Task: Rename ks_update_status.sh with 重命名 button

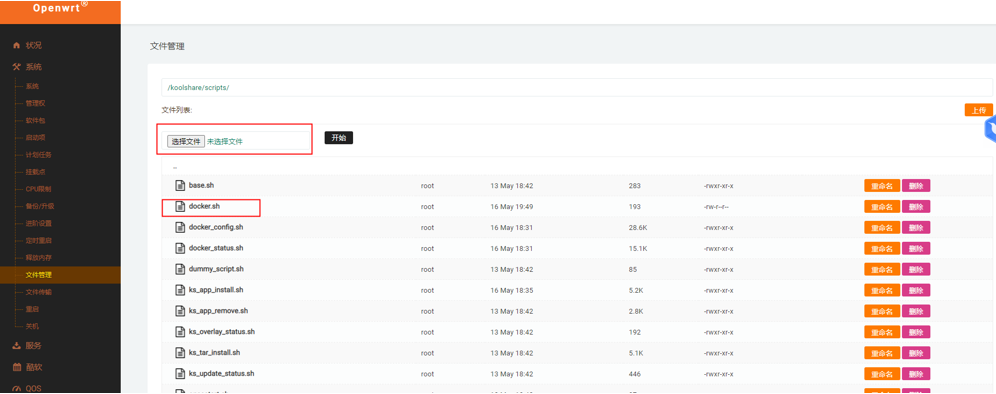Action: tap(882, 374)
